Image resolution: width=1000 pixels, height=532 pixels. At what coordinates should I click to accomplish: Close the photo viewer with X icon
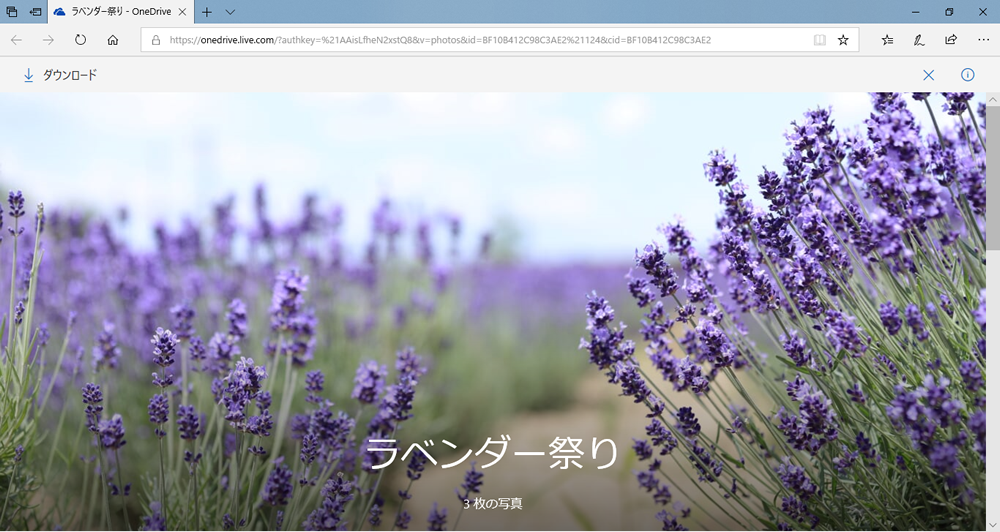[929, 75]
